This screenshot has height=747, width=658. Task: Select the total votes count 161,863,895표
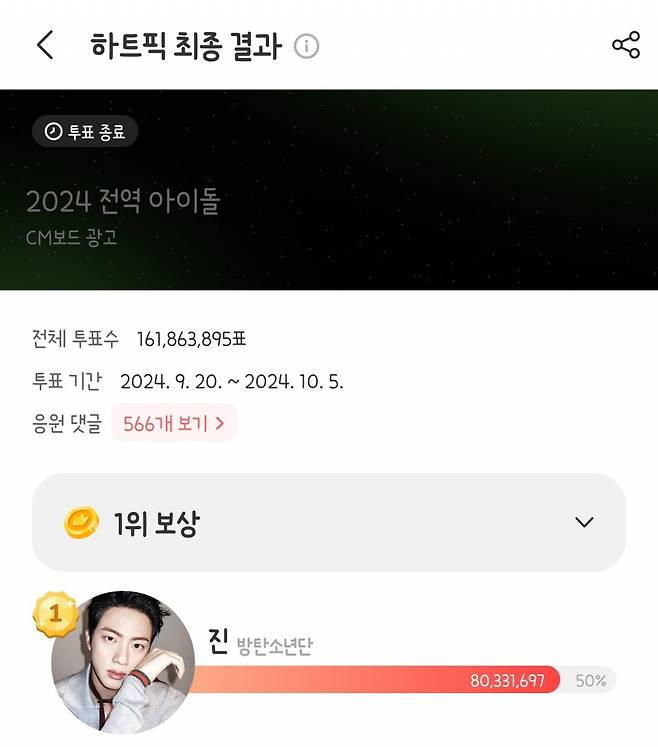point(198,339)
